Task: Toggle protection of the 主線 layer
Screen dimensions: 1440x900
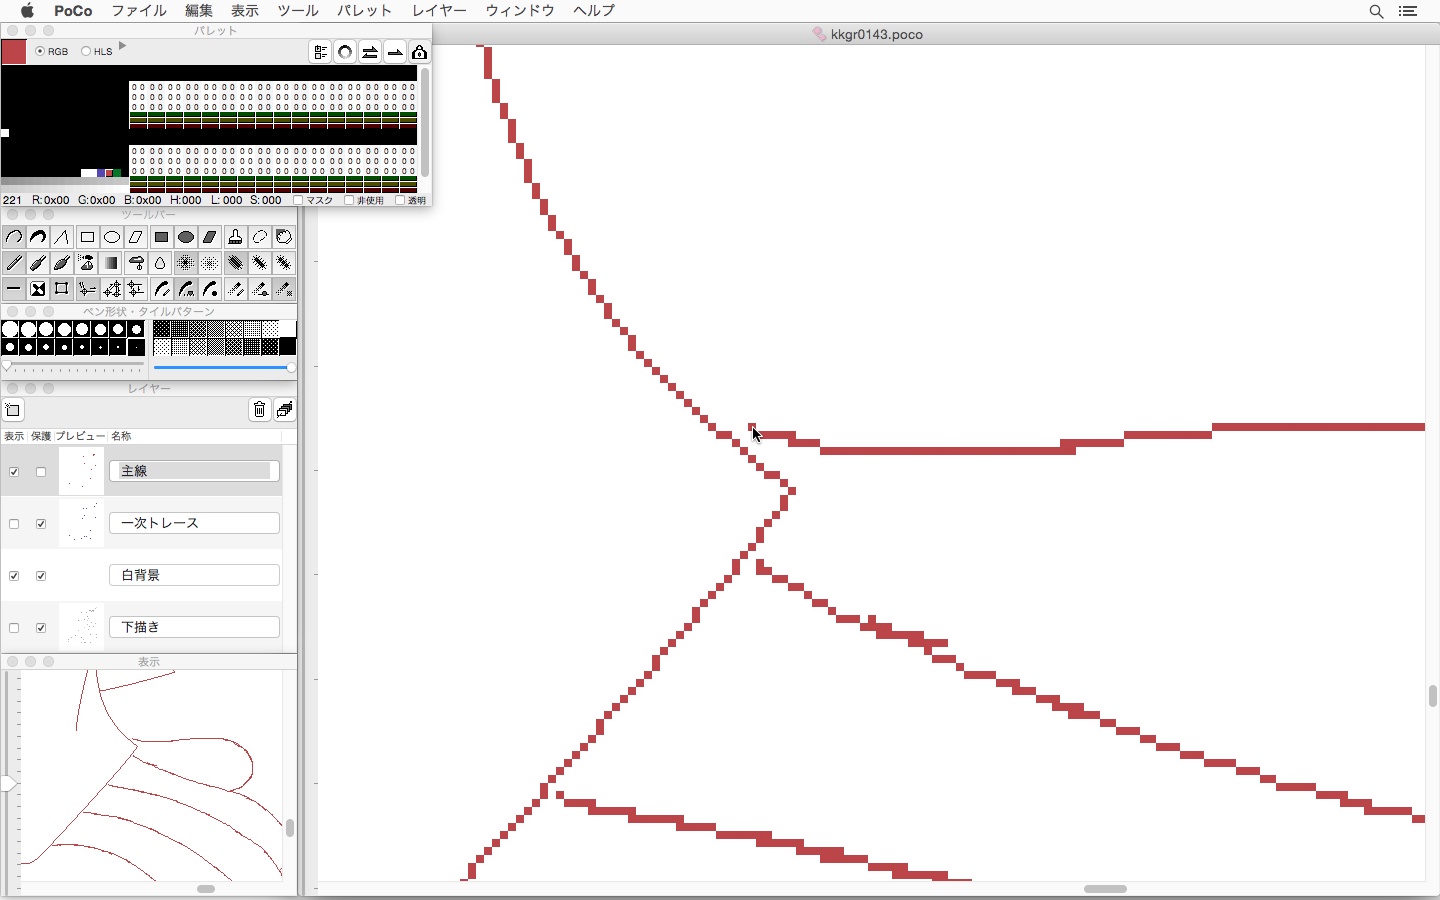Action: tap(41, 472)
